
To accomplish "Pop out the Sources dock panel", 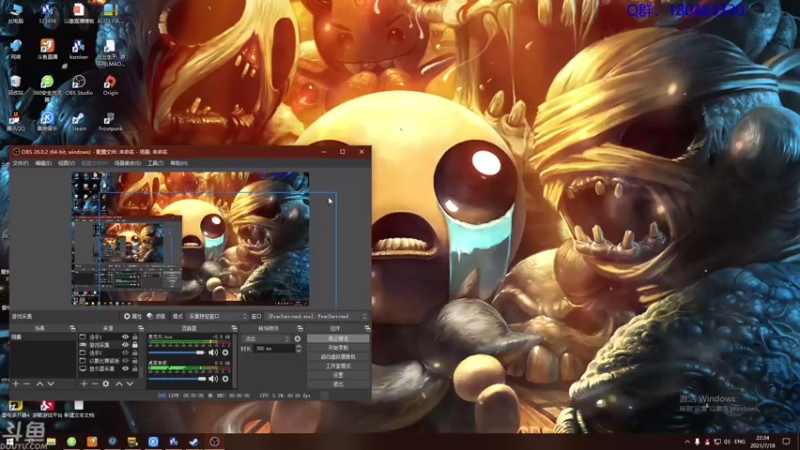I will tap(140, 329).
